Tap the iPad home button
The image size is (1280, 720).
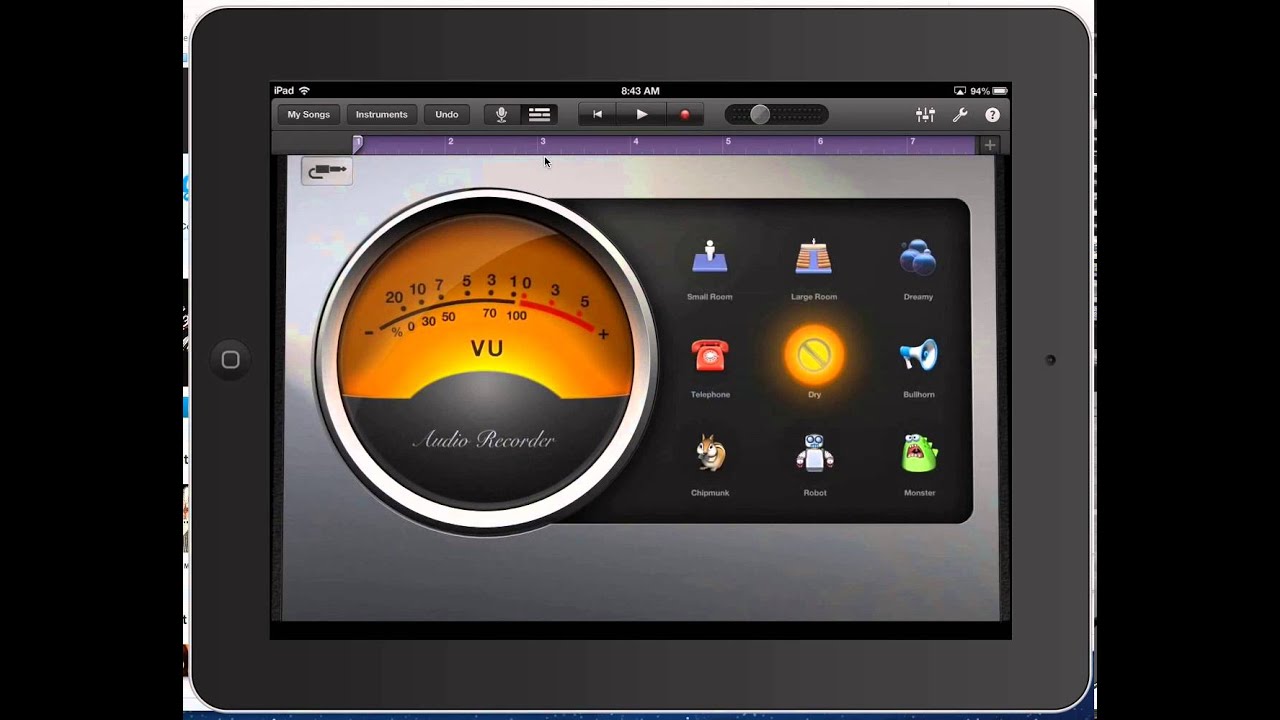230,360
